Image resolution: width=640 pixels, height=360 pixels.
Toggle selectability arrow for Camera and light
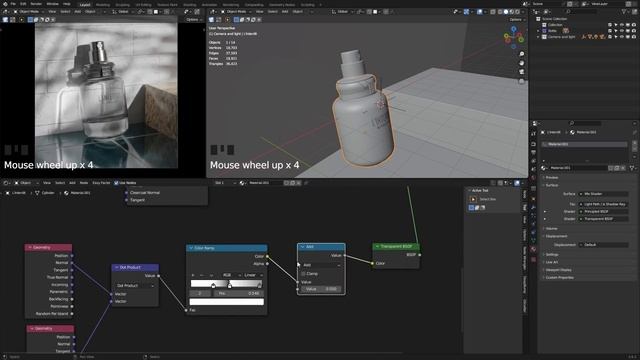(616, 37)
